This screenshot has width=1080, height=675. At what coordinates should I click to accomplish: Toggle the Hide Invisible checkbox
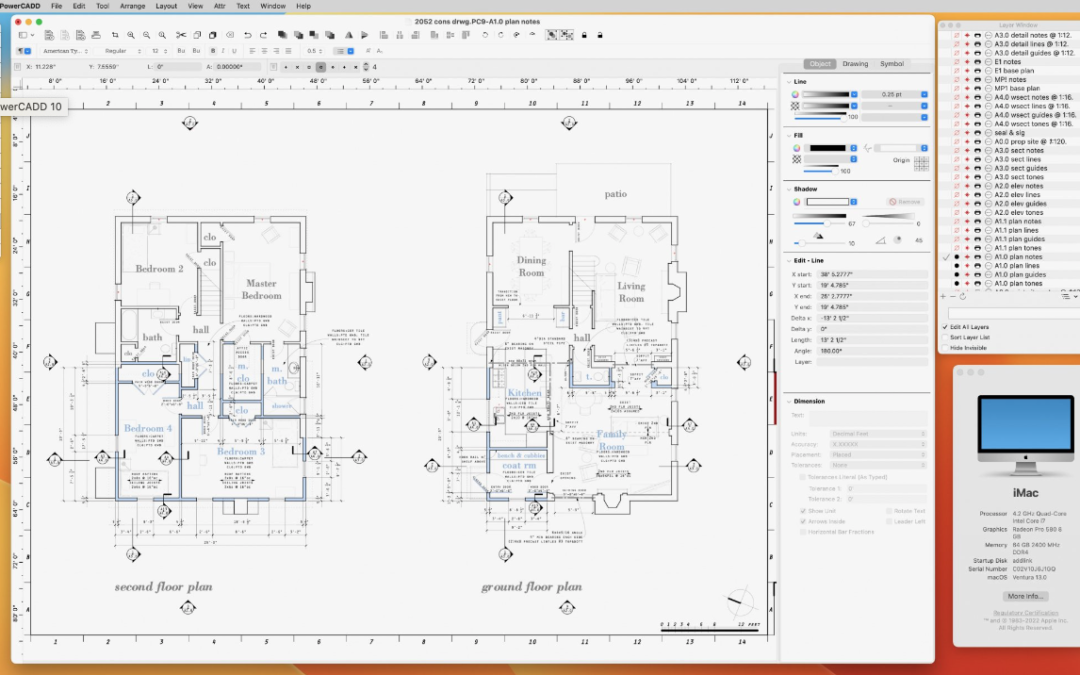[945, 348]
